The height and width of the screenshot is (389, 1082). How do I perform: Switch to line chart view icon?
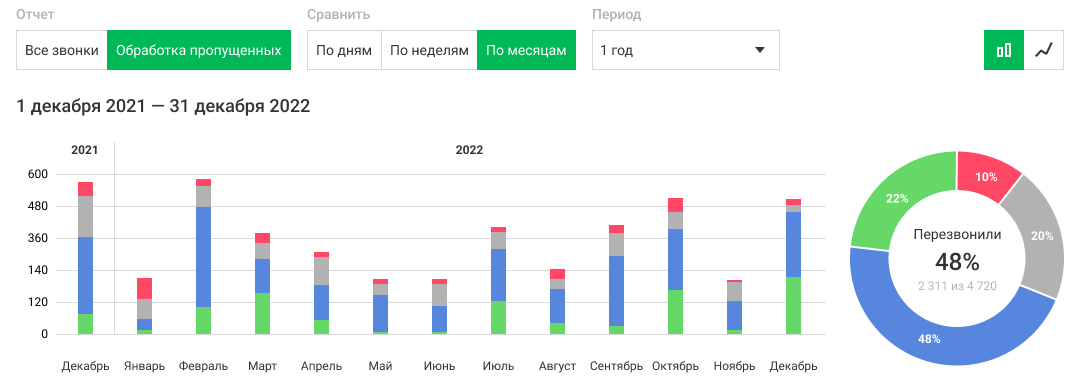pyautogui.click(x=1044, y=50)
